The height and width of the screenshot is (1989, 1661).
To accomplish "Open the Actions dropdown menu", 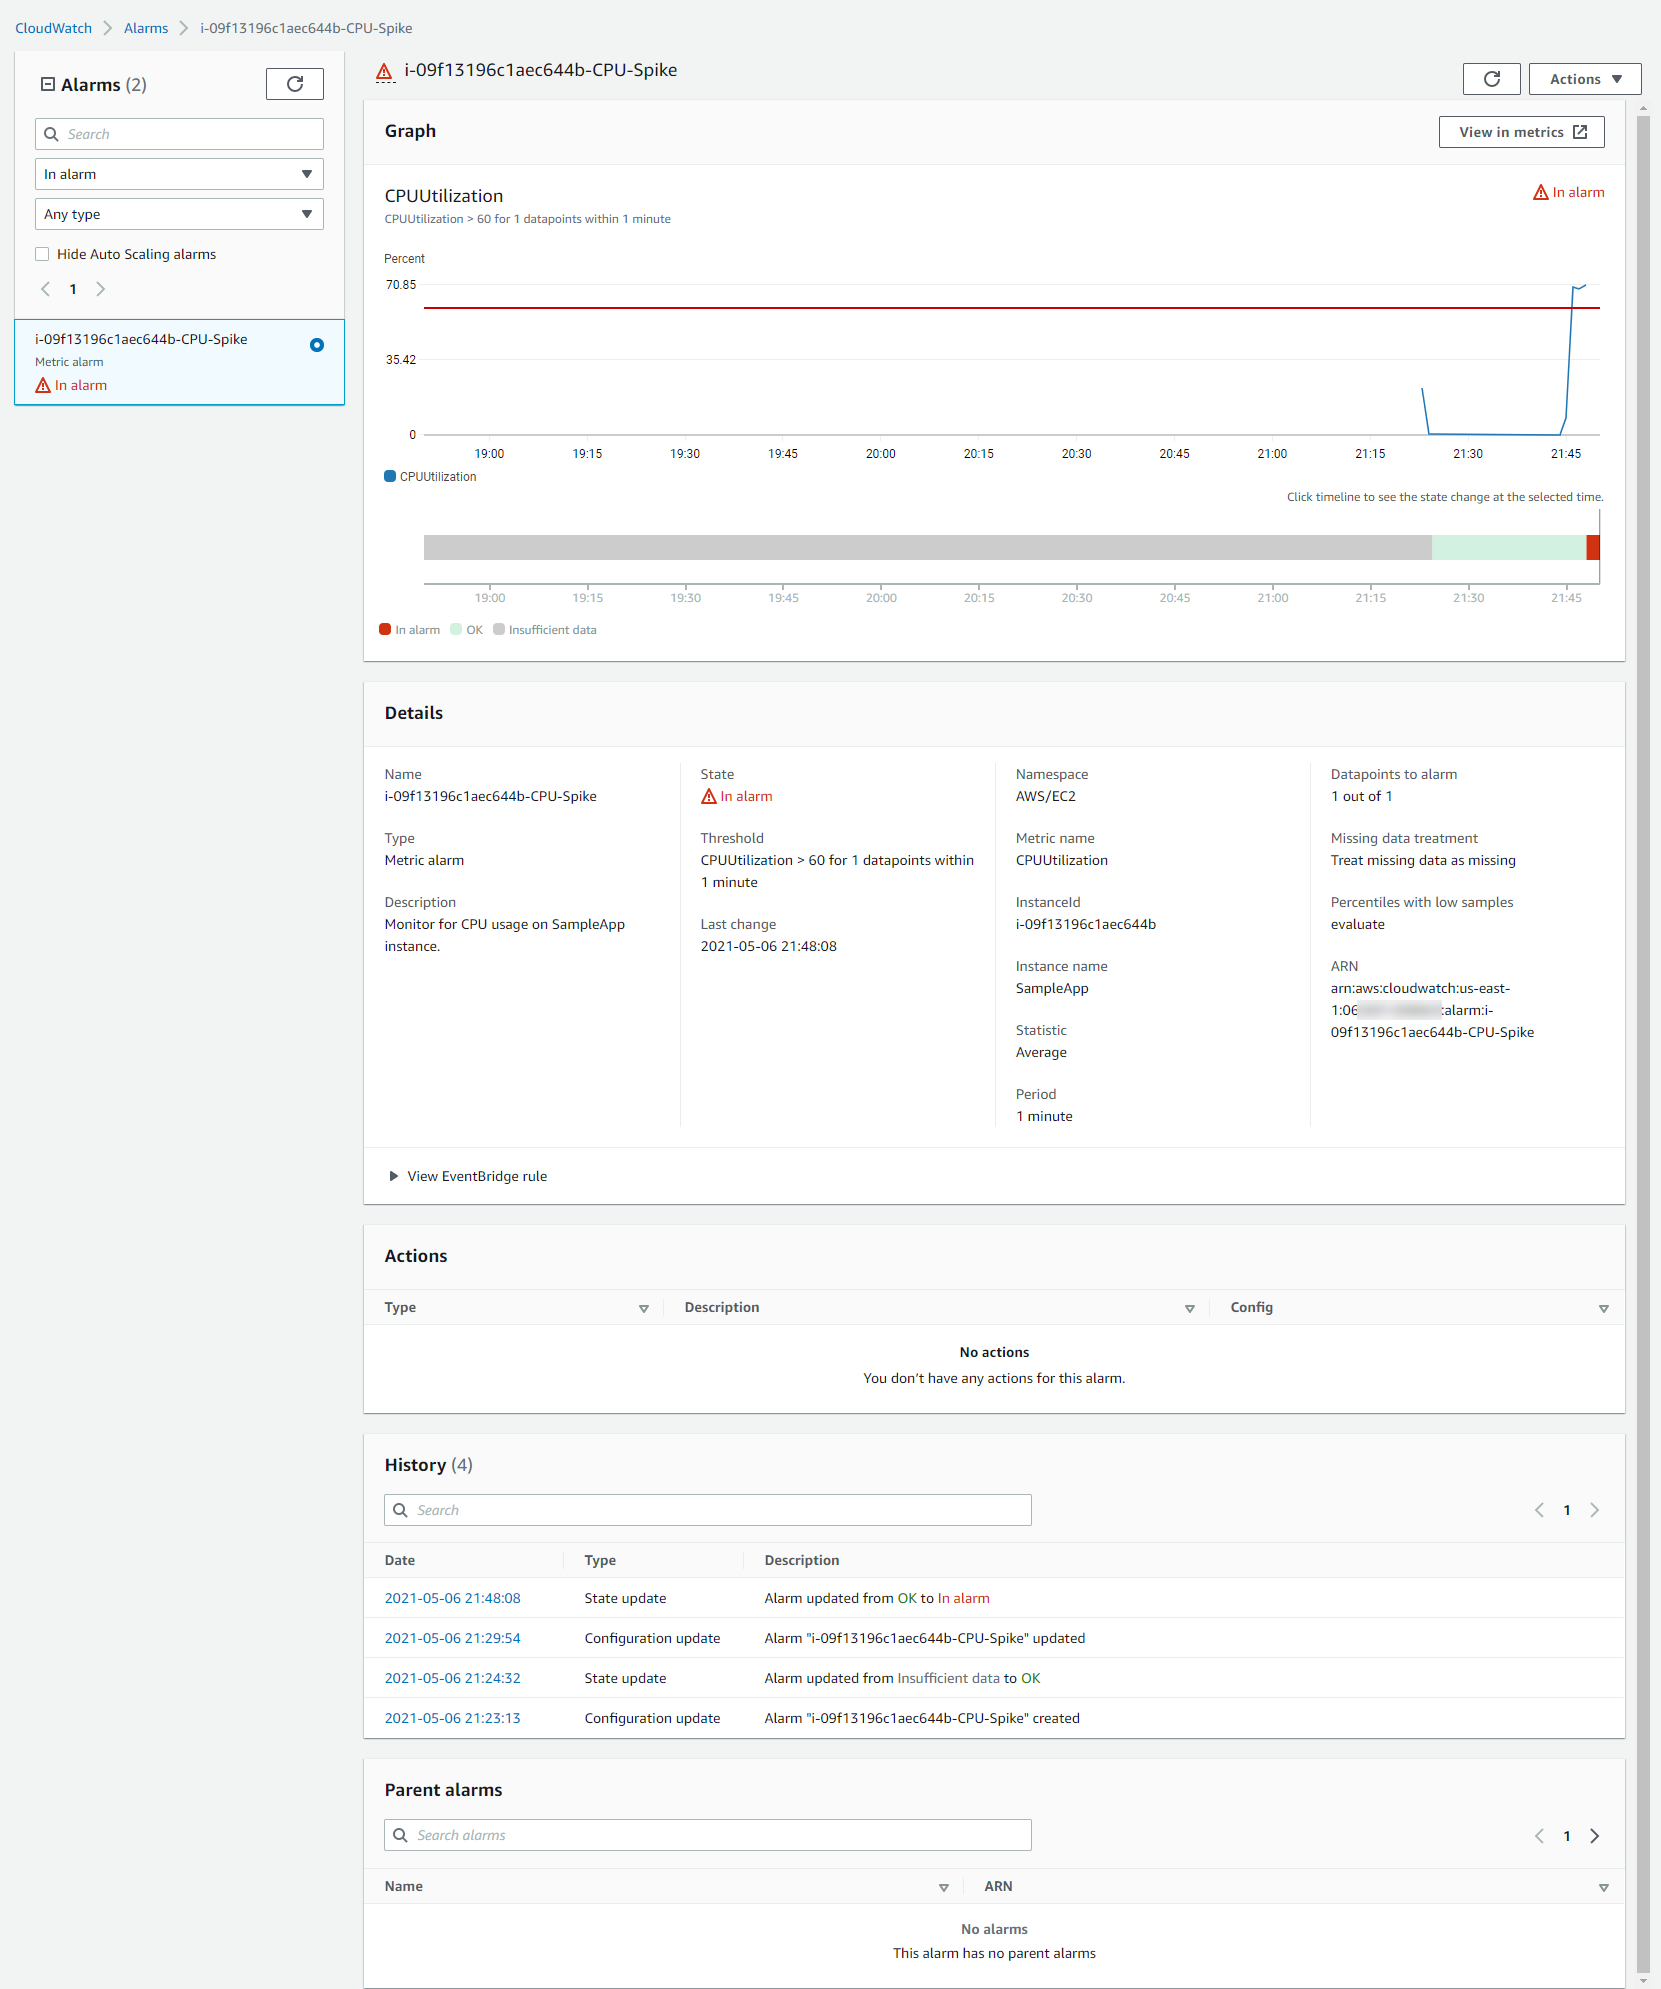I will point(1585,79).
